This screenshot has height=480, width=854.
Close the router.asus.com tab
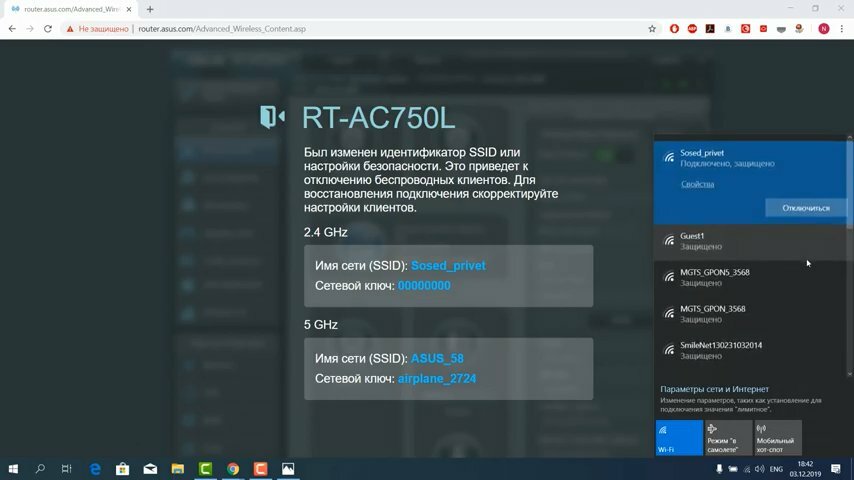click(129, 9)
